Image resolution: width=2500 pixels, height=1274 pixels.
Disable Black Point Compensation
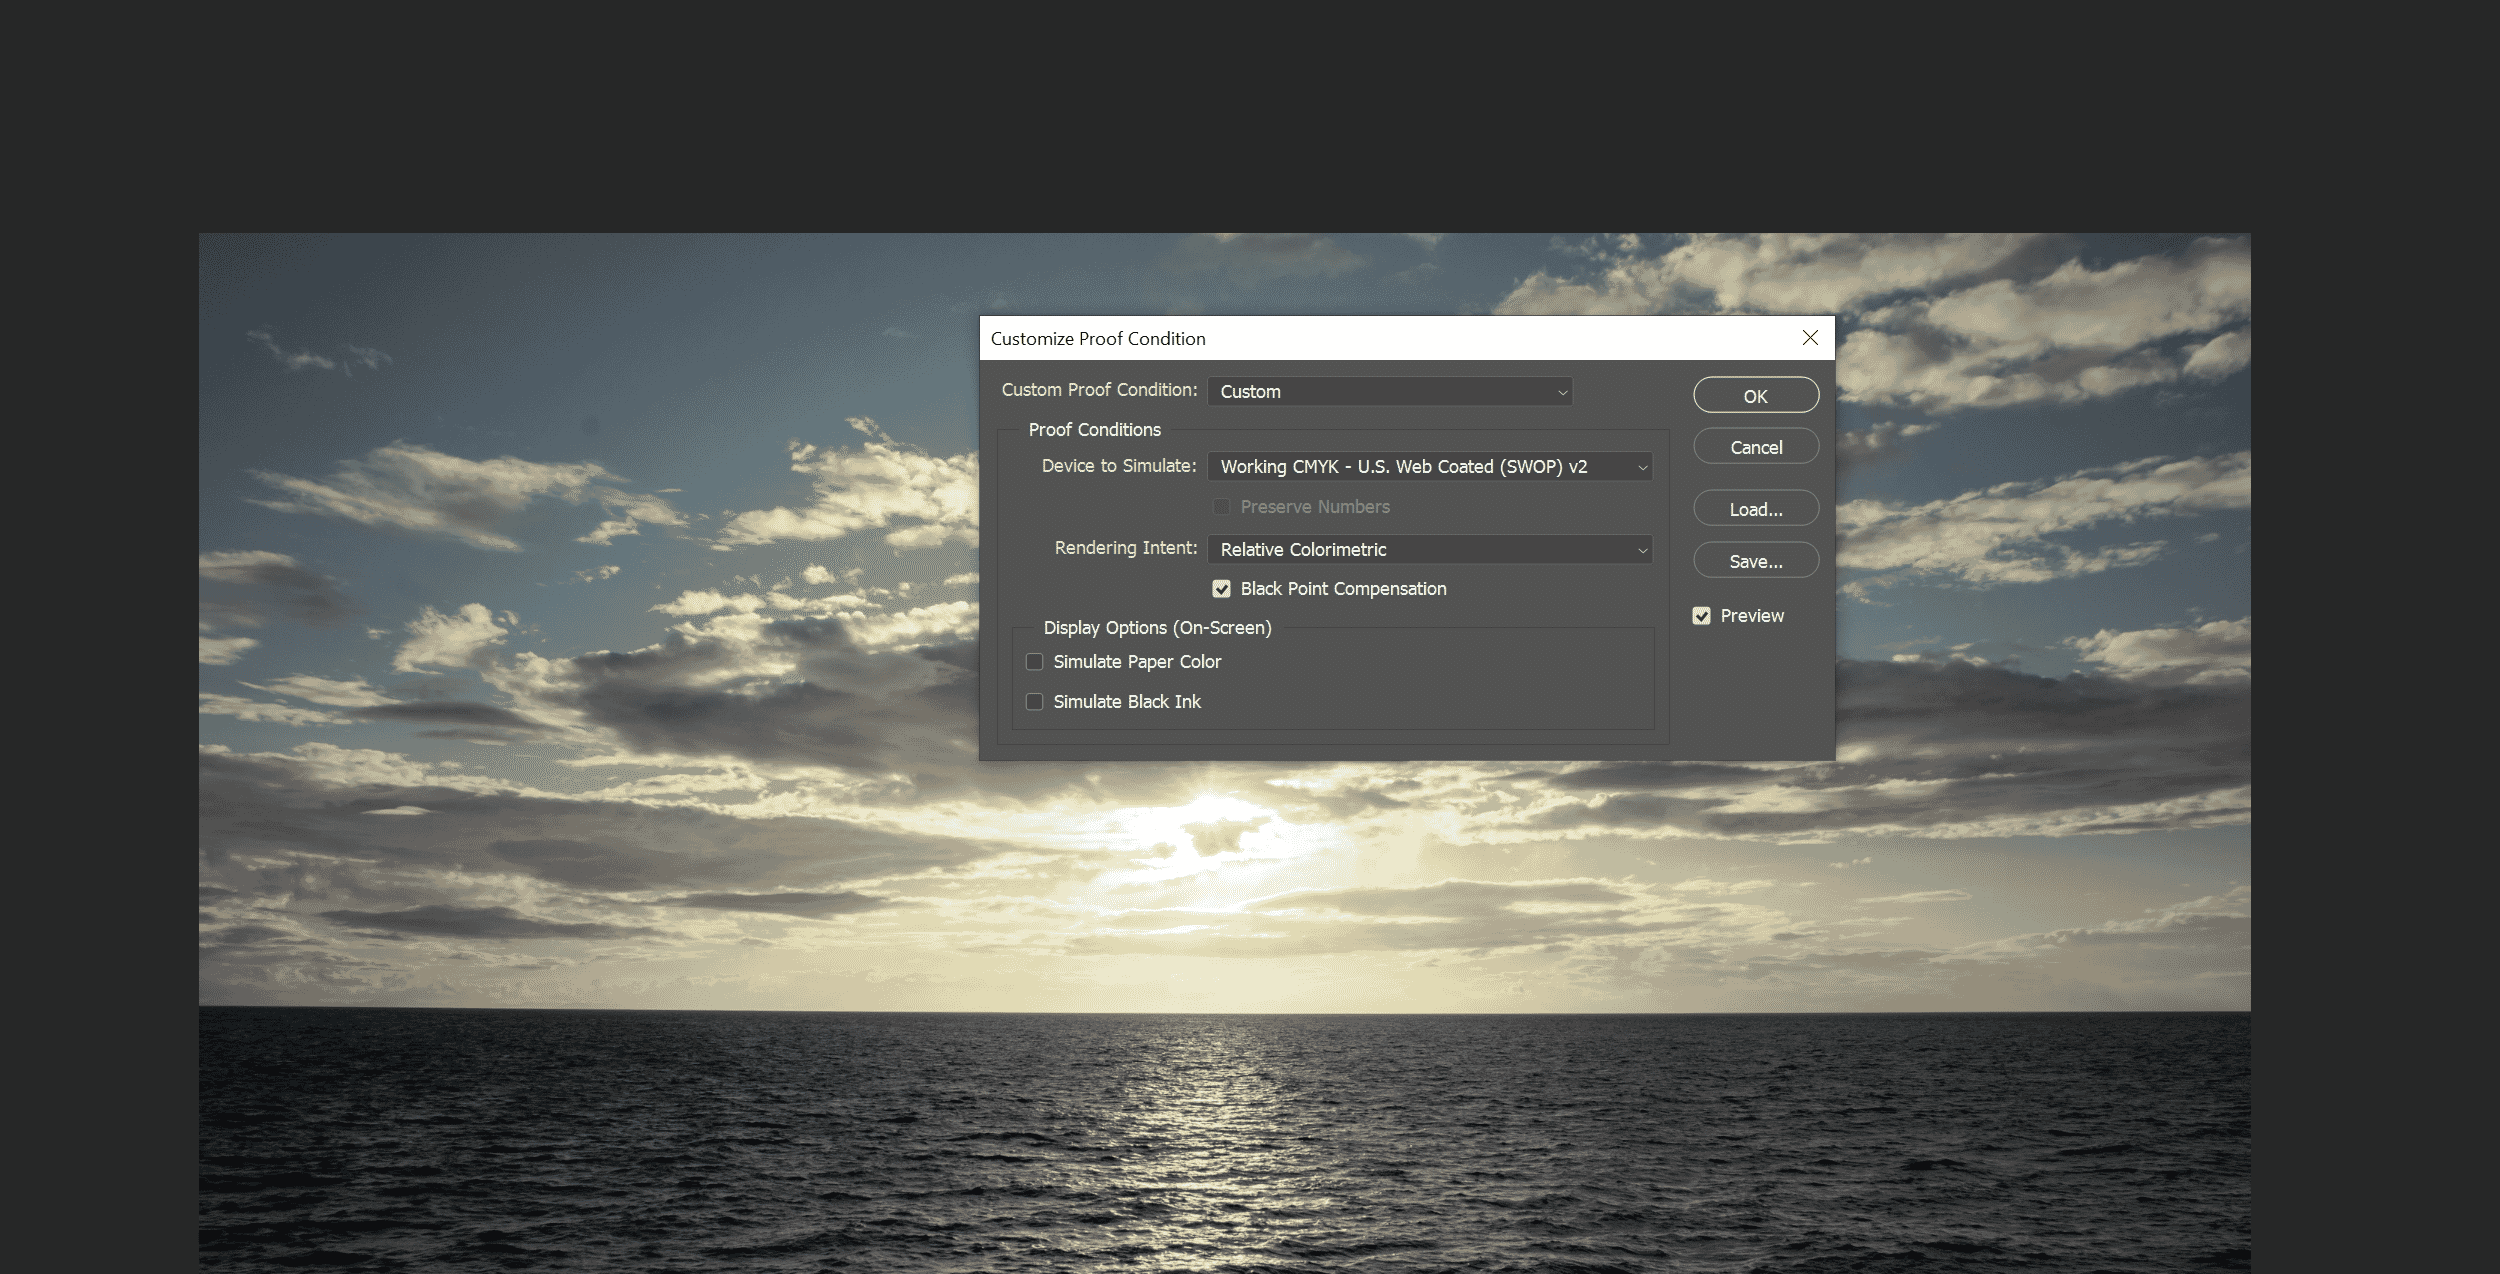click(x=1221, y=589)
